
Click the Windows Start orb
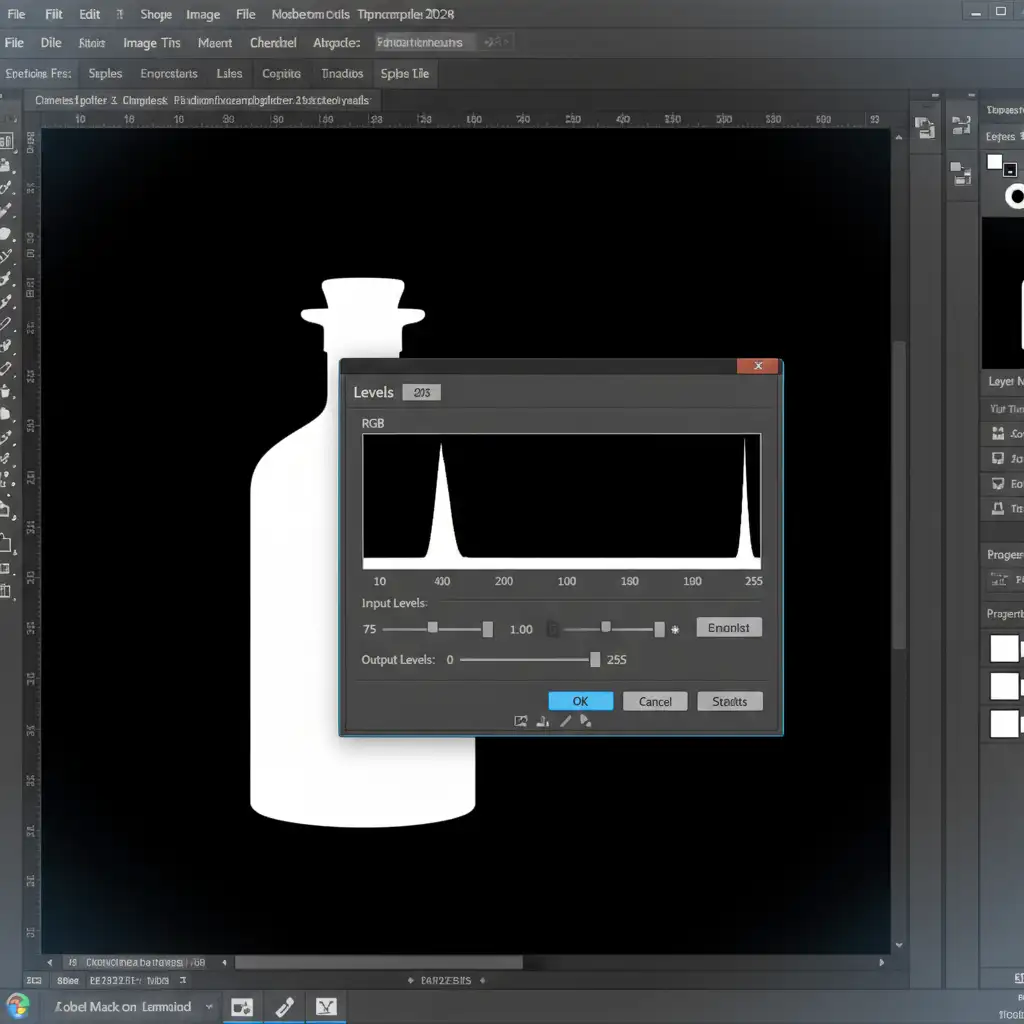[x=18, y=1005]
